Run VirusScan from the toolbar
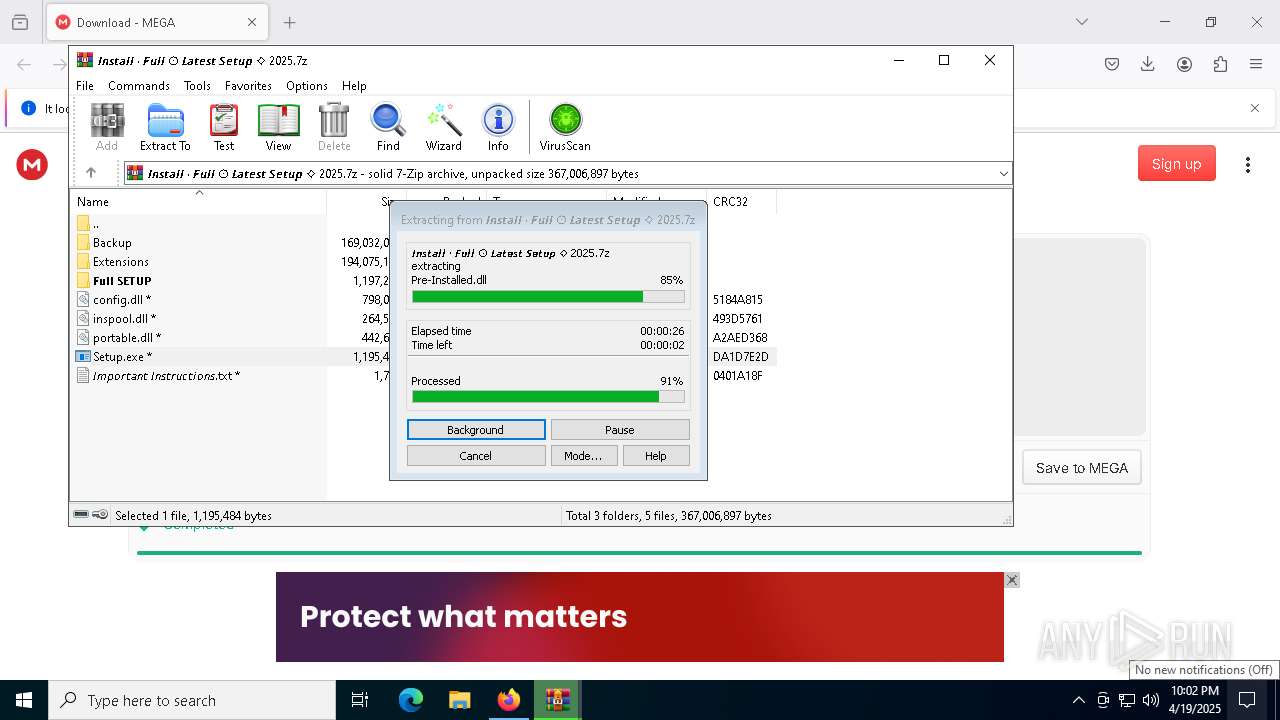This screenshot has width=1280, height=720. pyautogui.click(x=565, y=128)
